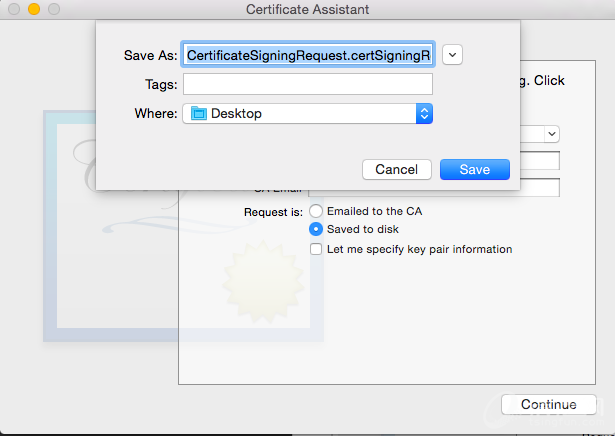Click the Certificate Assistant title bar text
Image resolution: width=615 pixels, height=436 pixels.
pyautogui.click(x=307, y=10)
